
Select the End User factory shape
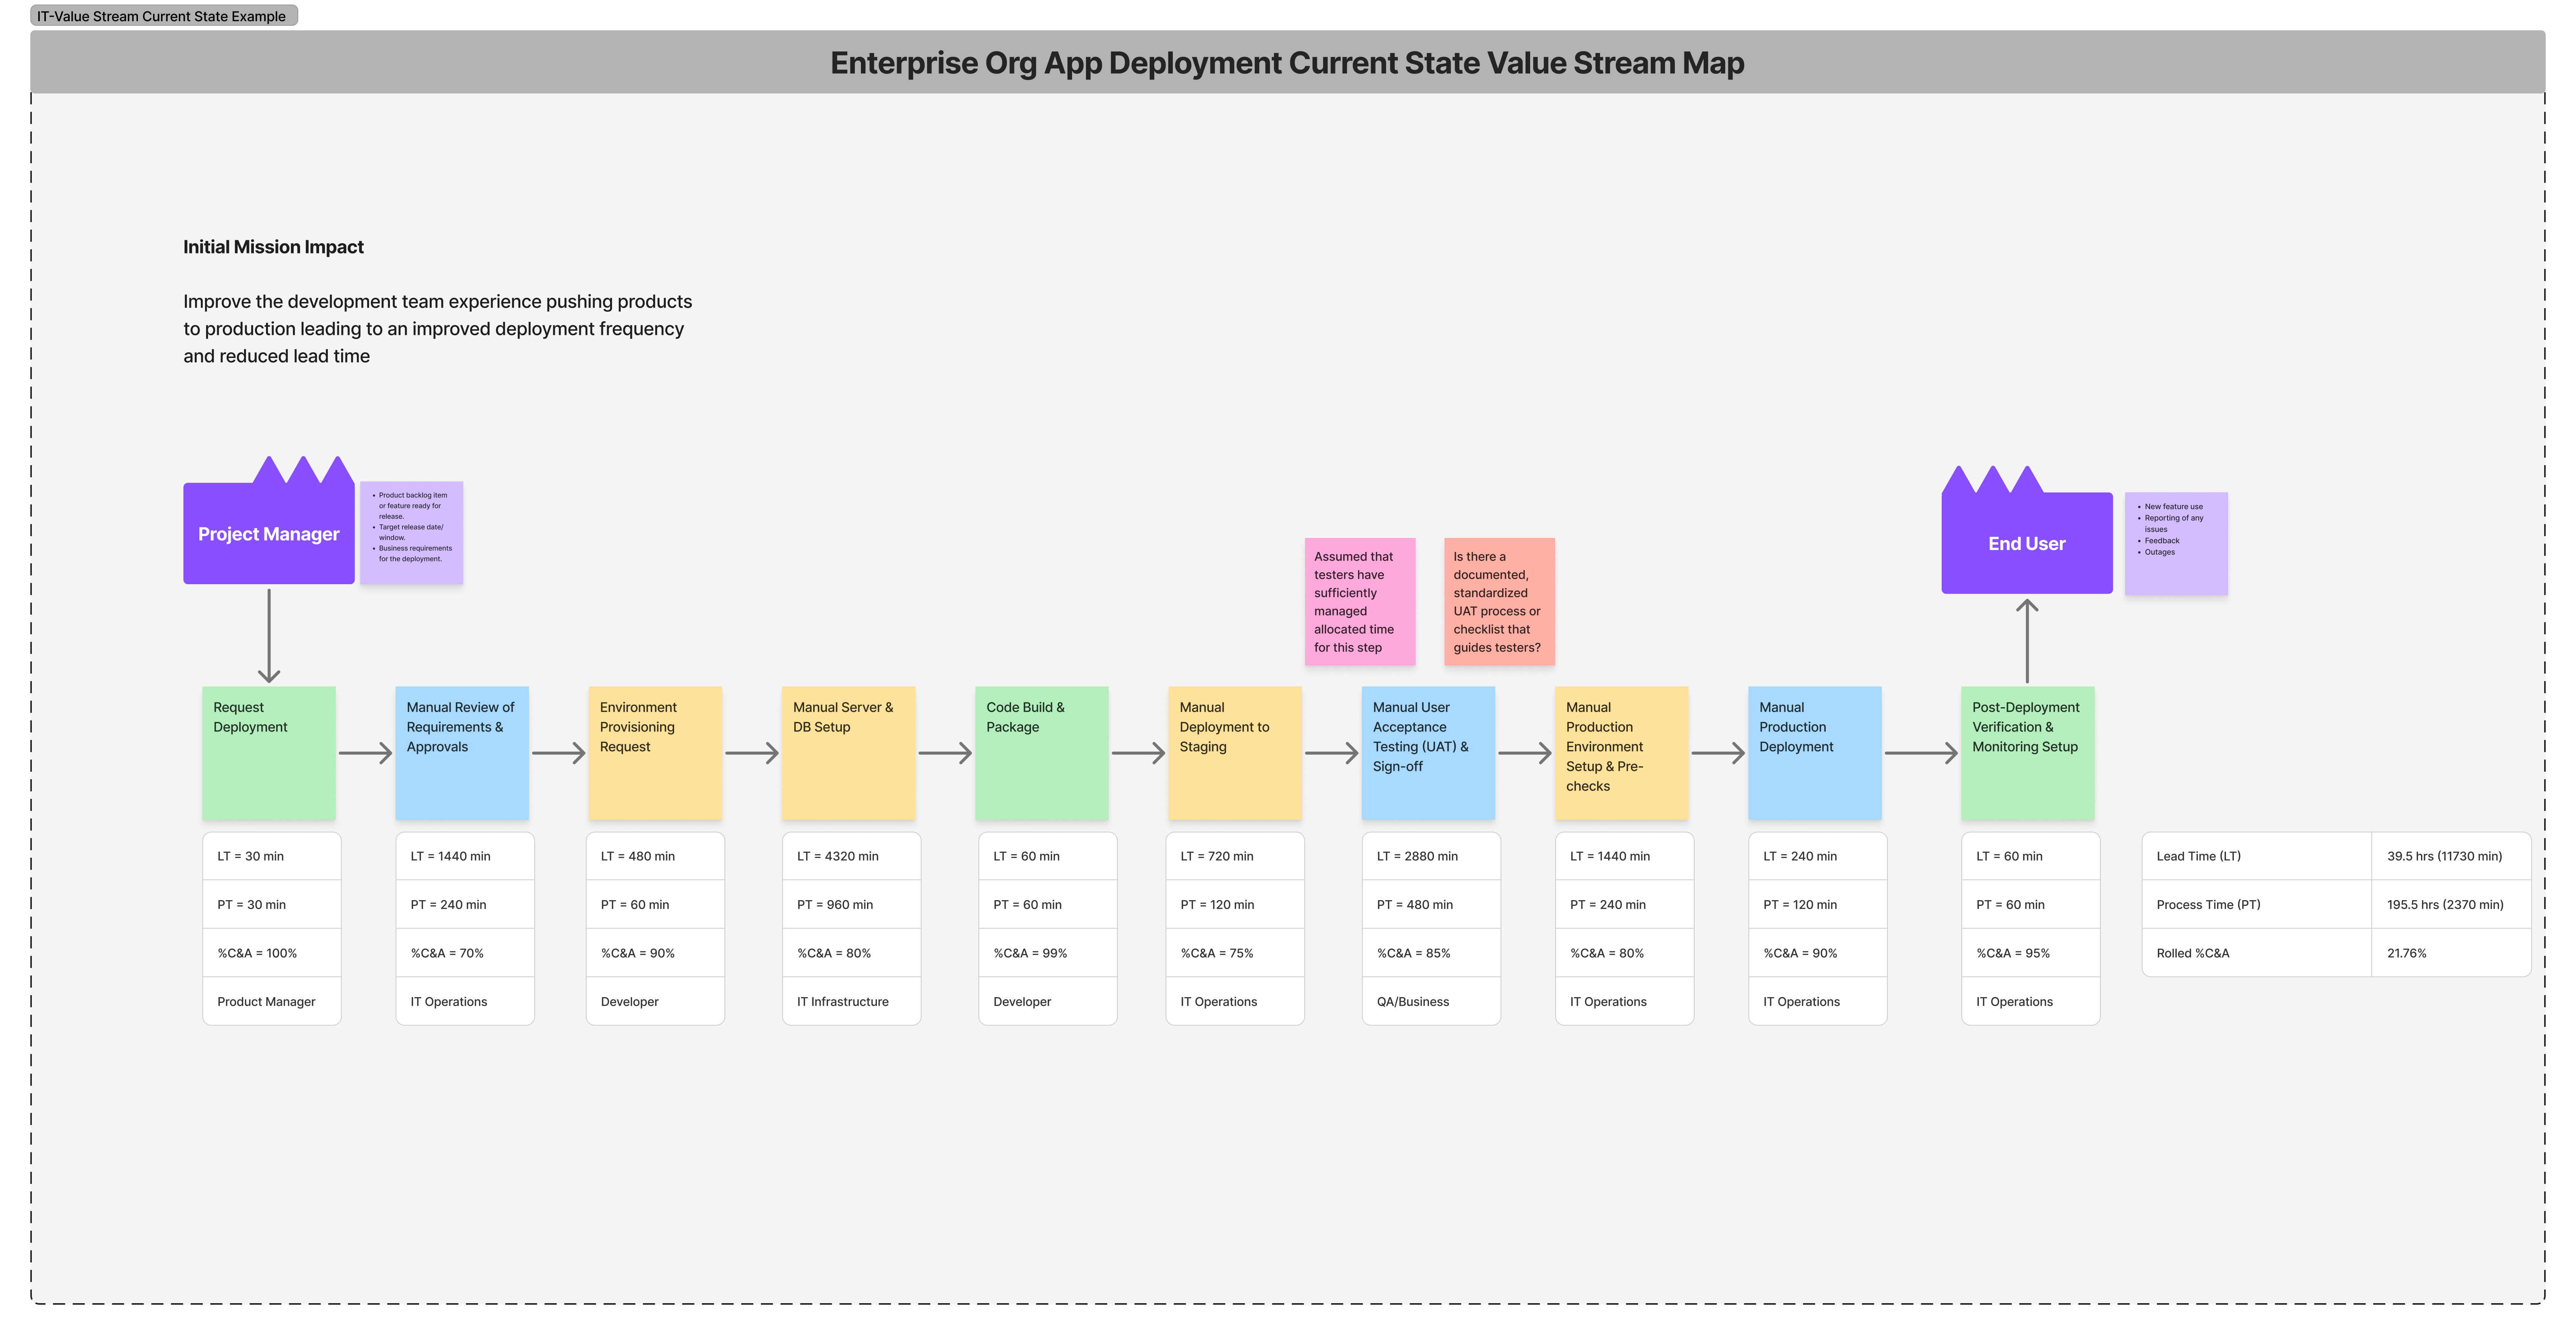point(2026,543)
